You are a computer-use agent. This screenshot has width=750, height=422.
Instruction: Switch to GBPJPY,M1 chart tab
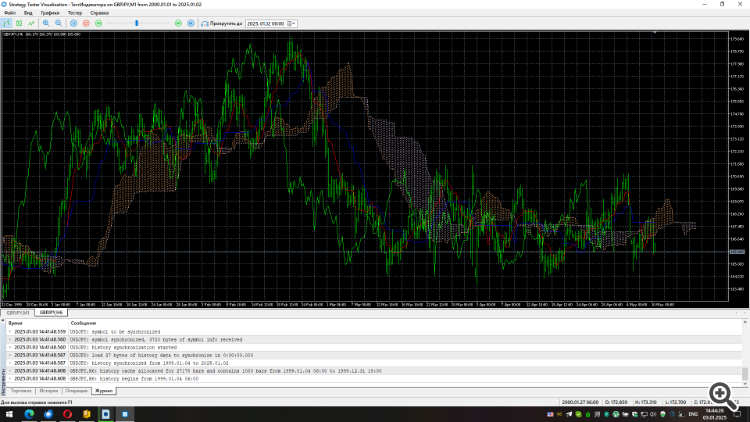pyautogui.click(x=18, y=312)
